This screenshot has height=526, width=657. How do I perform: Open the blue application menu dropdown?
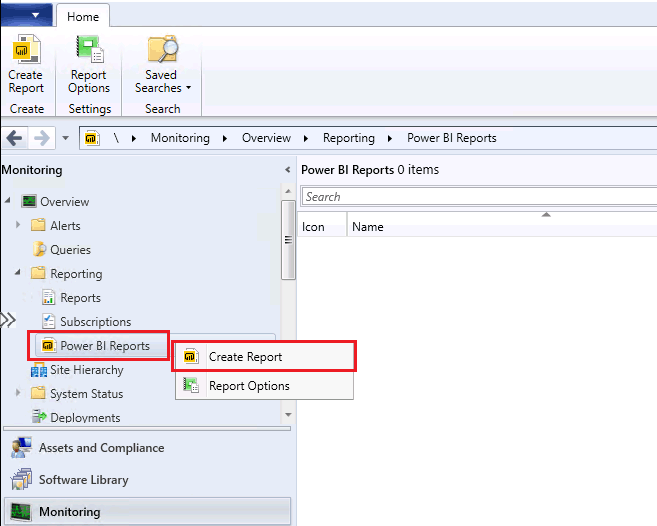[27, 14]
